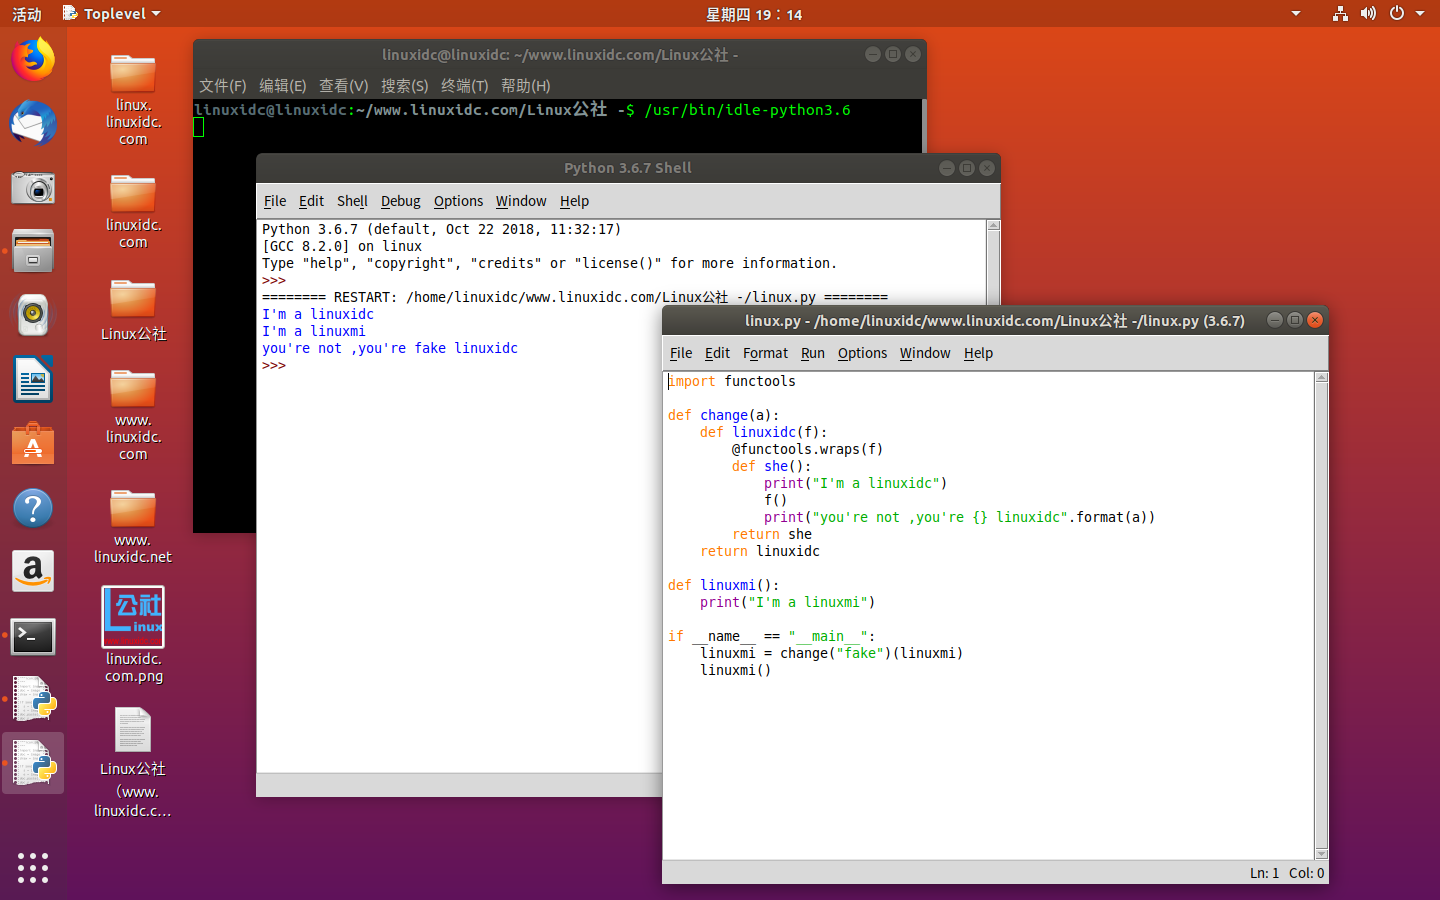
Task: Open power icon in top bar
Action: [1397, 13]
